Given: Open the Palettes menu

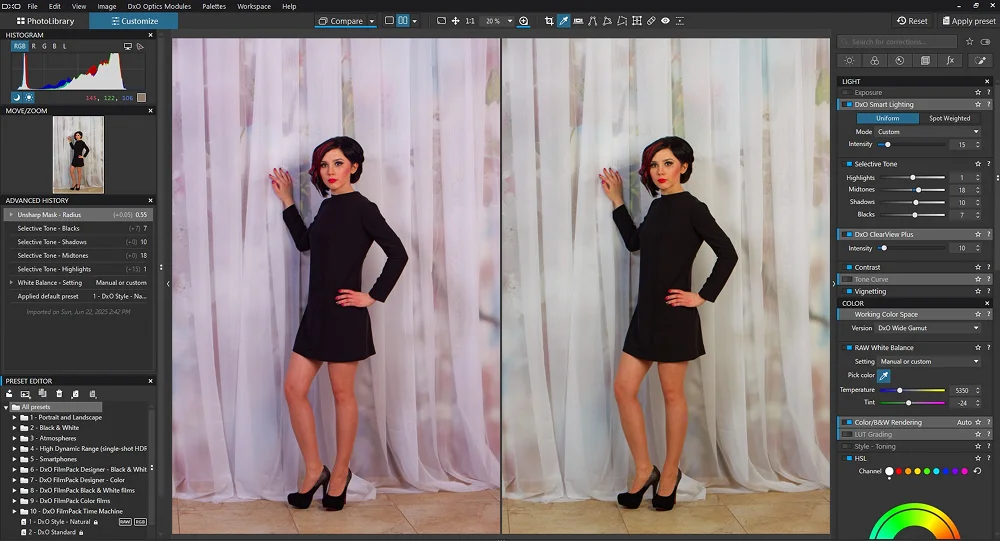Looking at the screenshot, I should (x=214, y=6).
